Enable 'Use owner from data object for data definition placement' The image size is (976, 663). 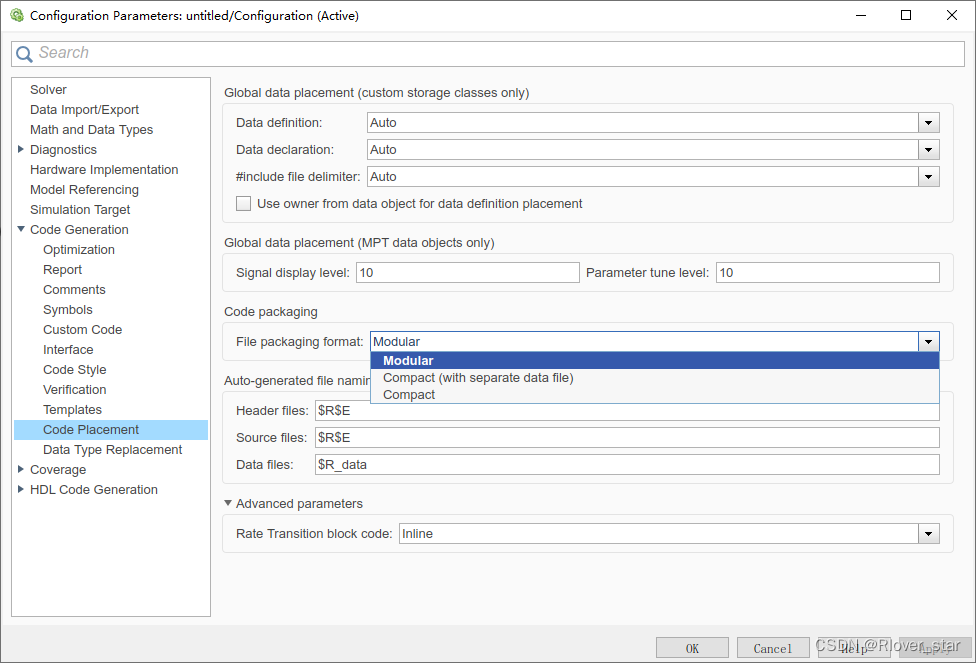[243, 203]
